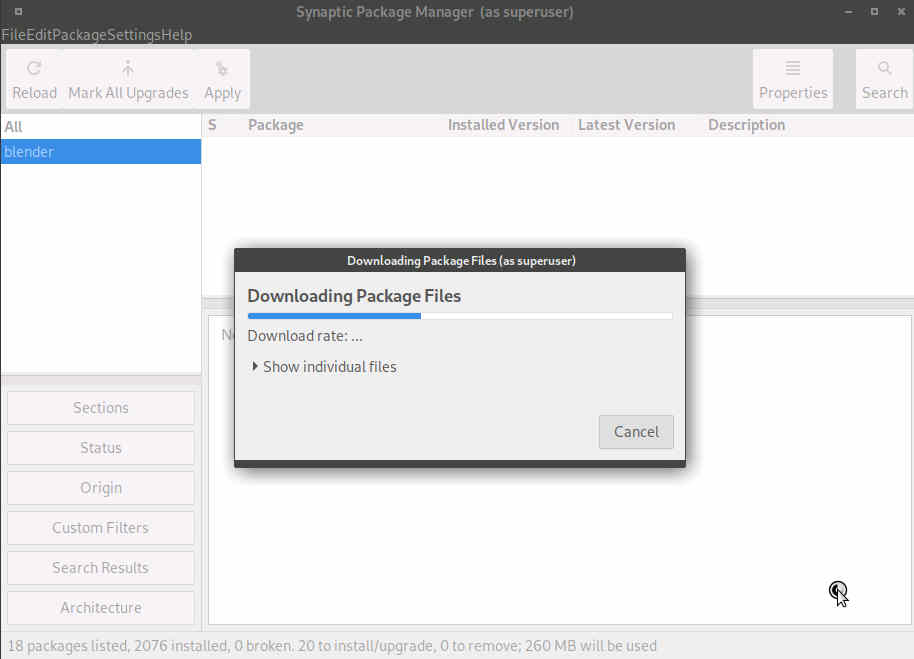914x659 pixels.
Task: Click the window menu icon in title bar
Action: click(18, 11)
